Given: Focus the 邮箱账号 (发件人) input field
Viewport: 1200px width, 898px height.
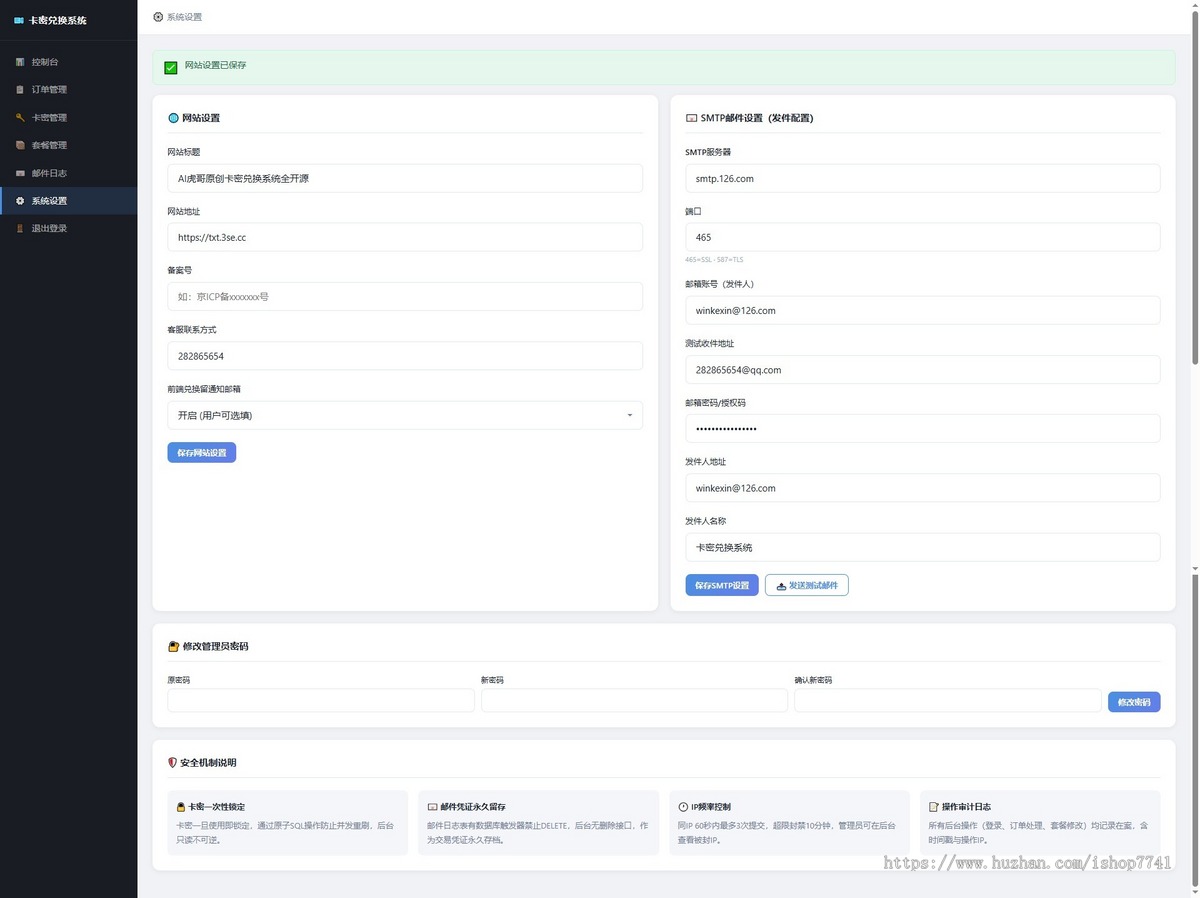Looking at the screenshot, I should click(x=923, y=310).
